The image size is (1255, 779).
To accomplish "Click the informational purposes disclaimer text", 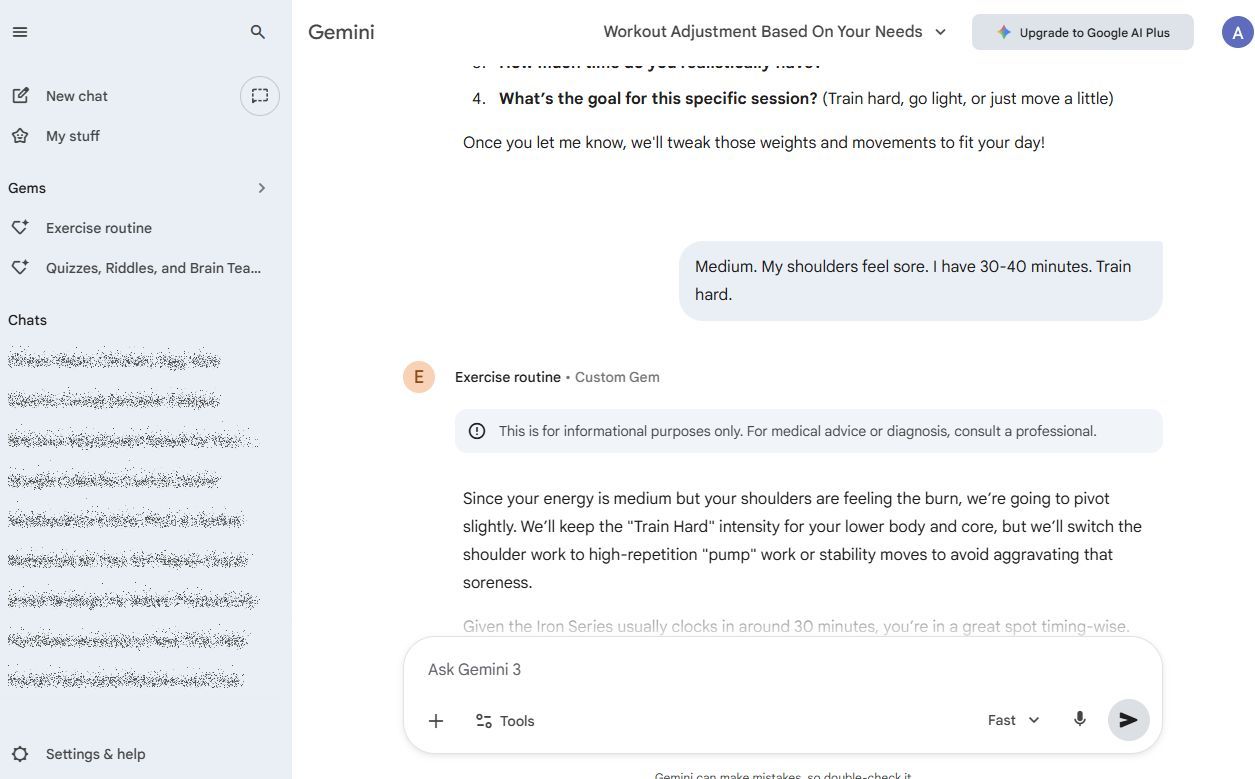I will 798,431.
